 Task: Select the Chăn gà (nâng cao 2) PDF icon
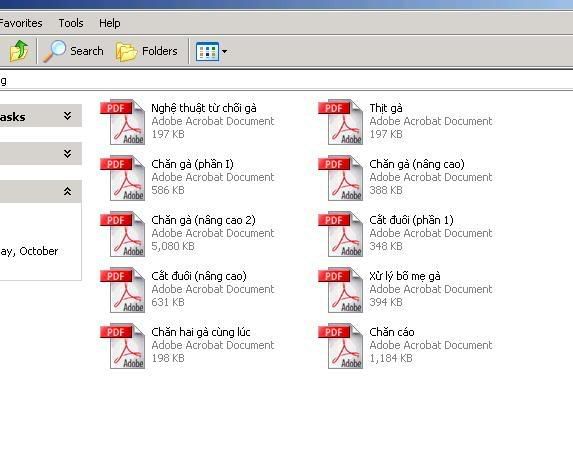coord(122,234)
